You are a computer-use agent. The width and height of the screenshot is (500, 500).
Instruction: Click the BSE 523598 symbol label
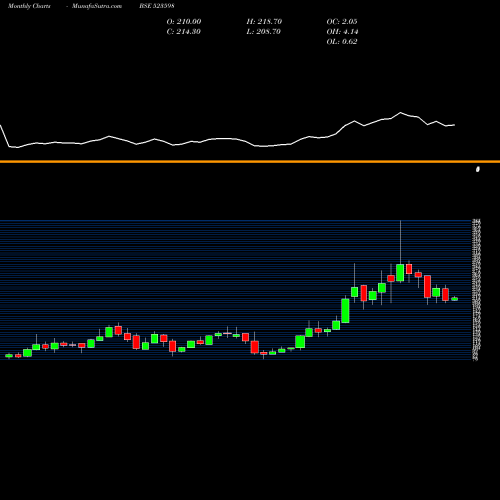(x=157, y=6)
